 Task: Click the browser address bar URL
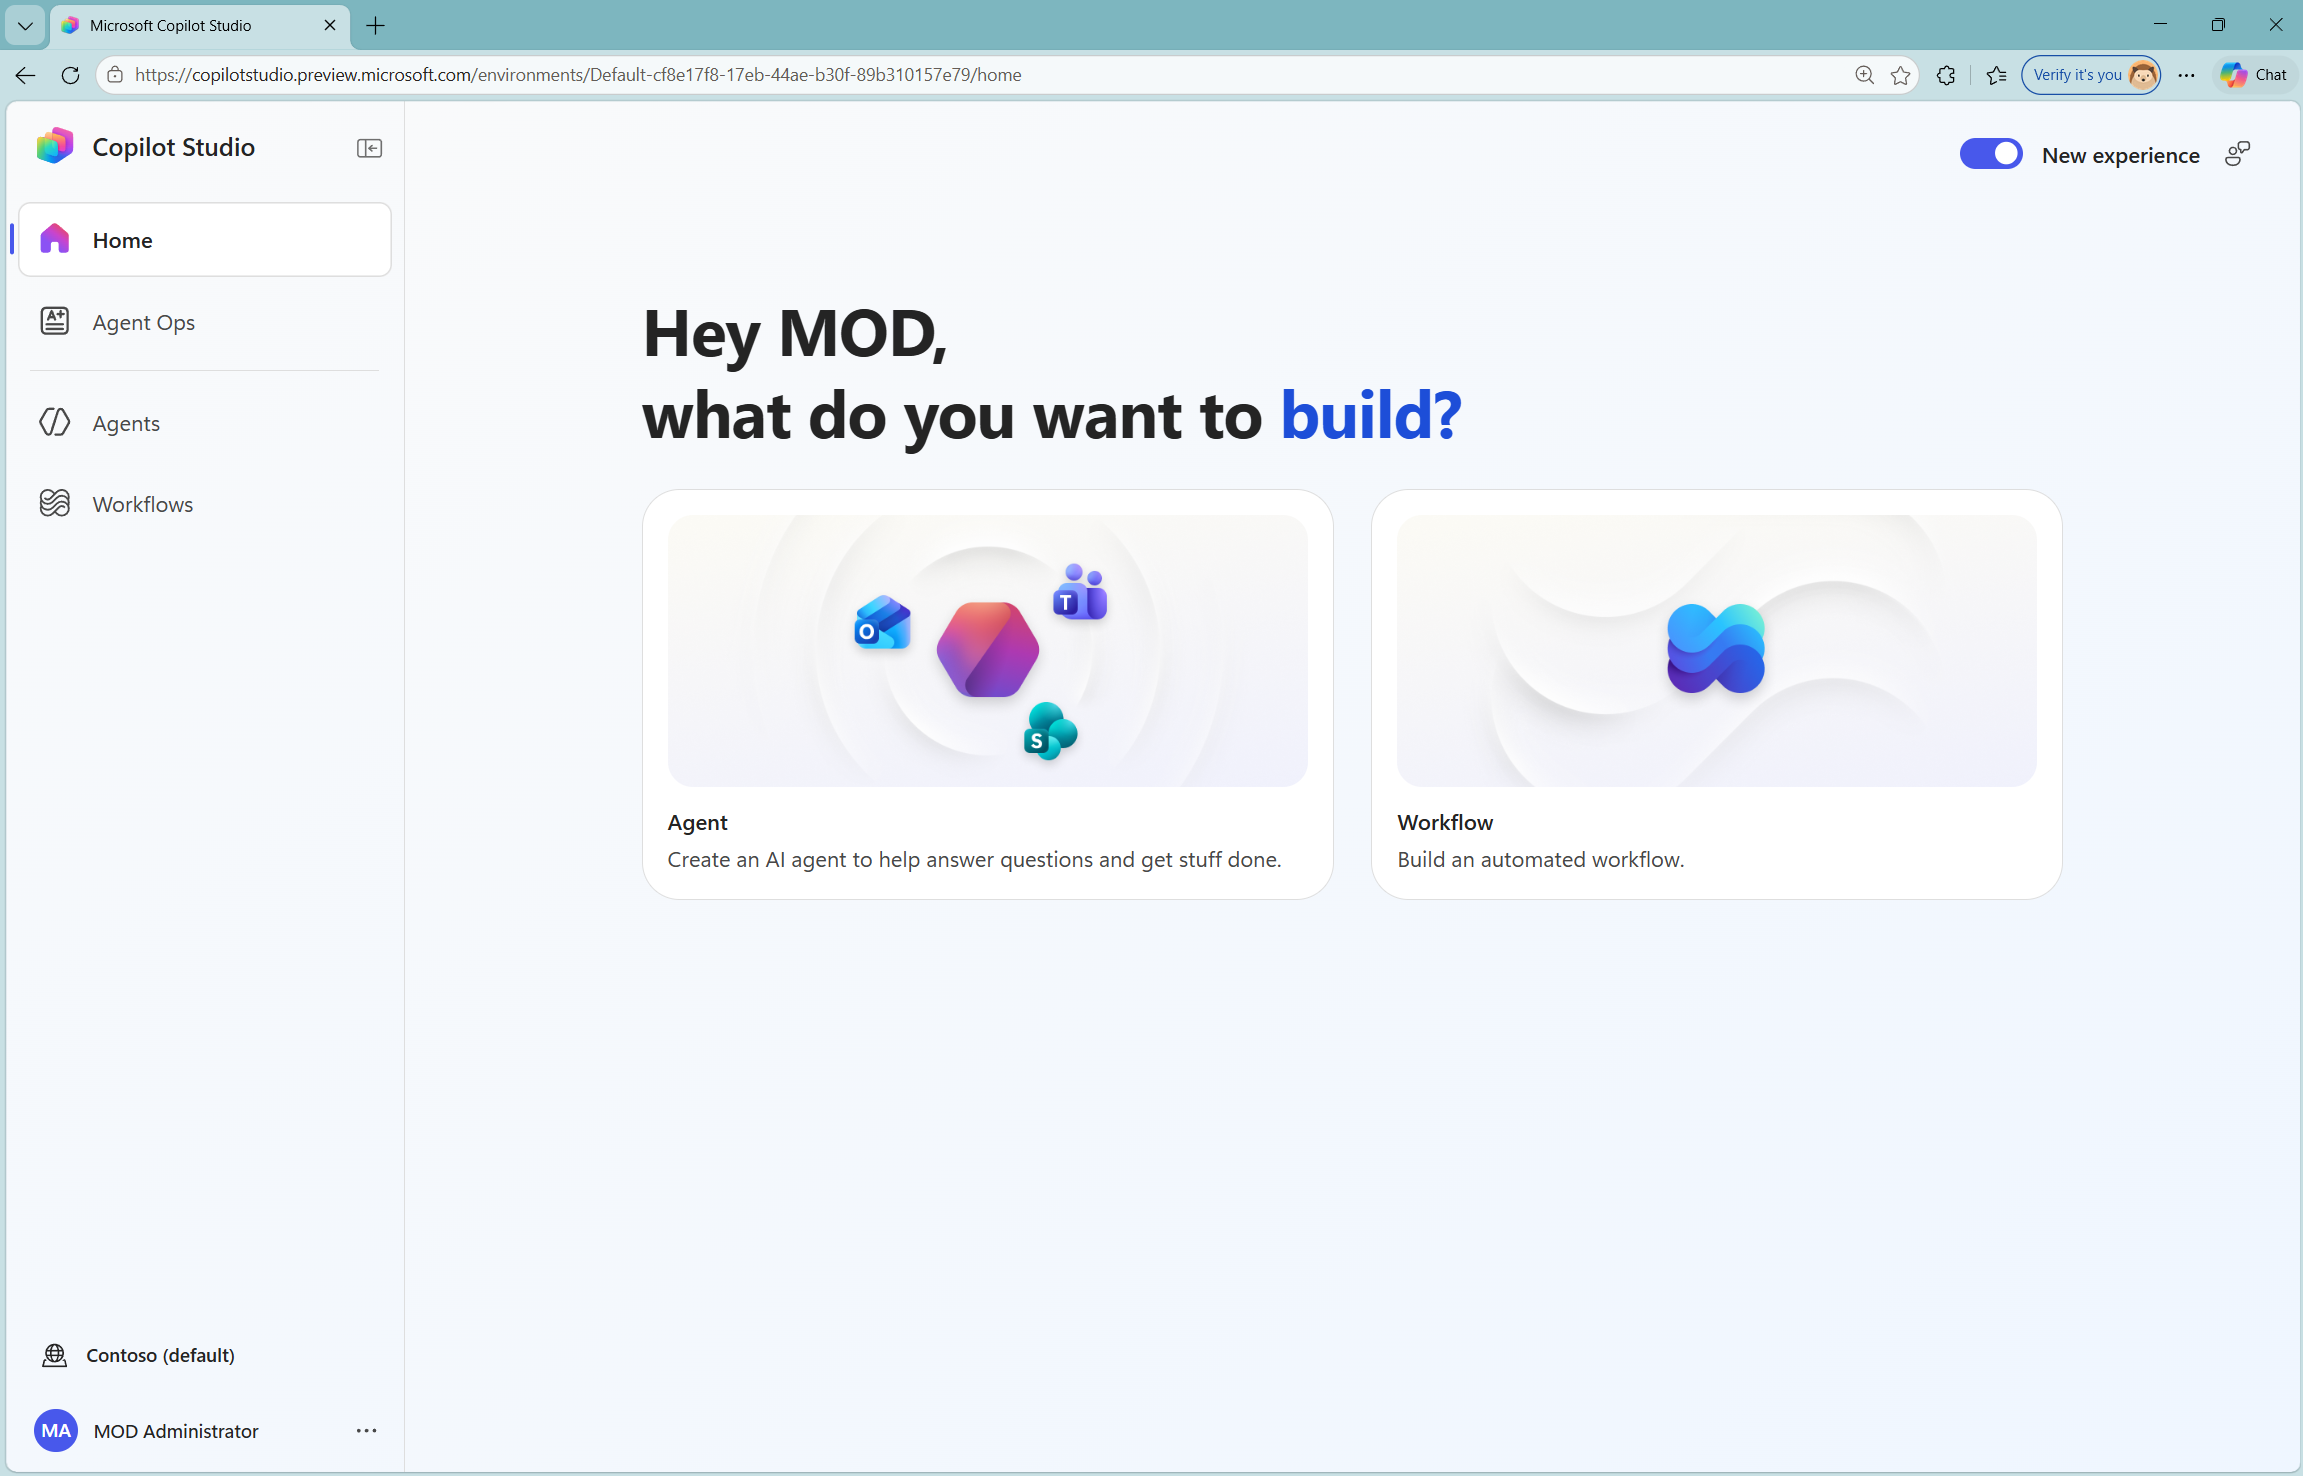(578, 75)
